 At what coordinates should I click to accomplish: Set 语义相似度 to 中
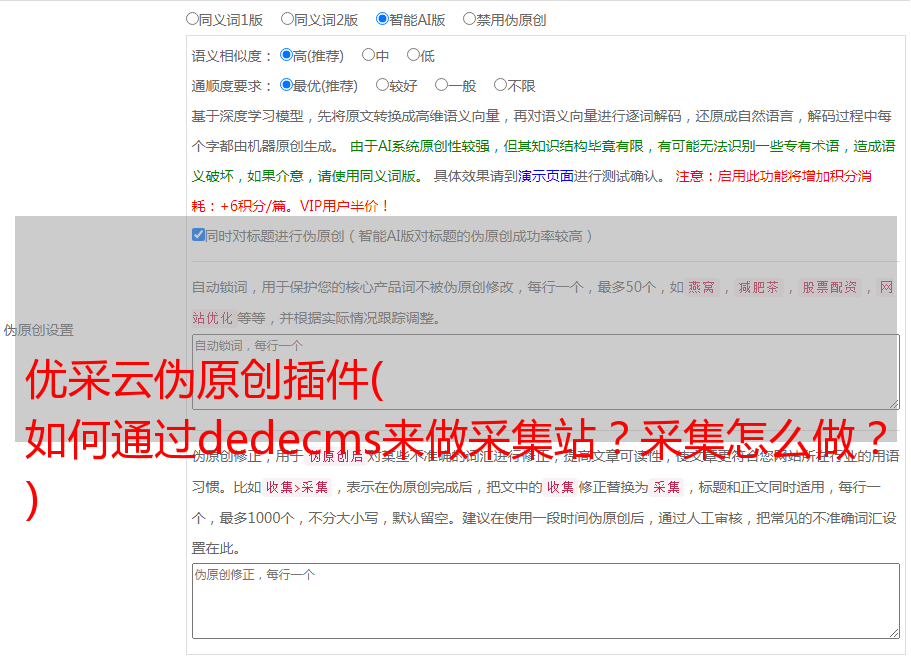point(368,55)
